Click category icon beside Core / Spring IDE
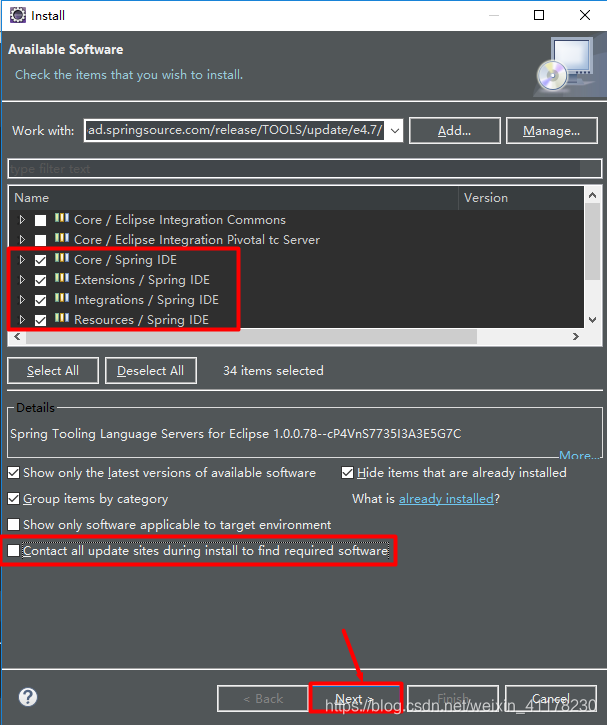 tap(61, 258)
